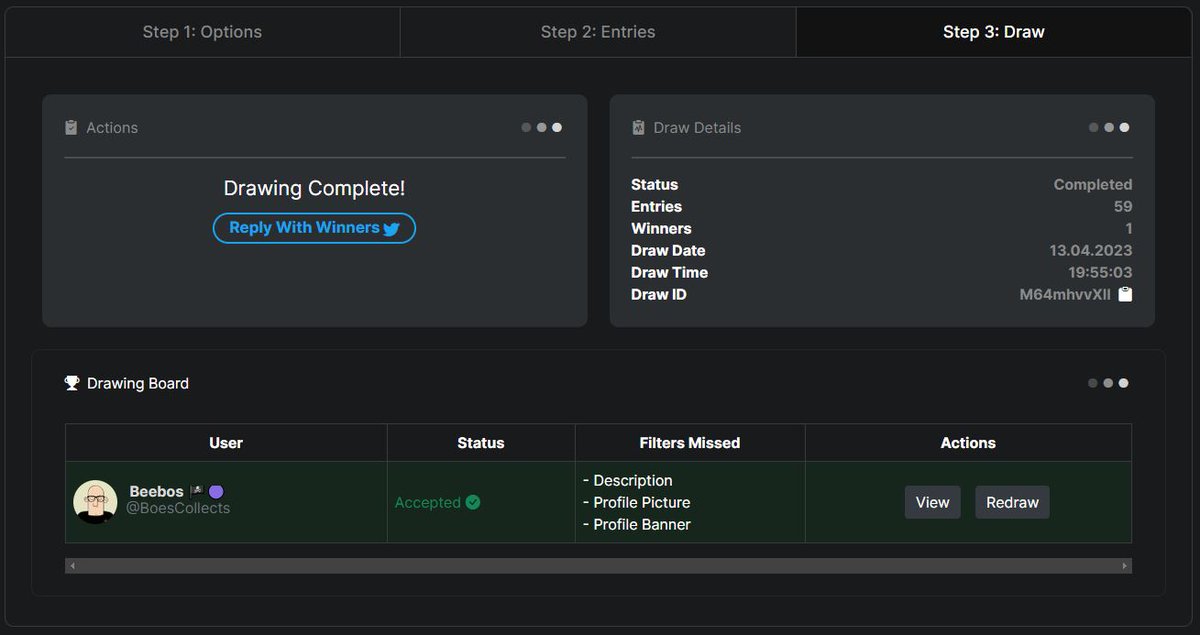The image size is (1200, 635).
Task: Open the Drawing Board three-dot menu
Action: [1108, 383]
